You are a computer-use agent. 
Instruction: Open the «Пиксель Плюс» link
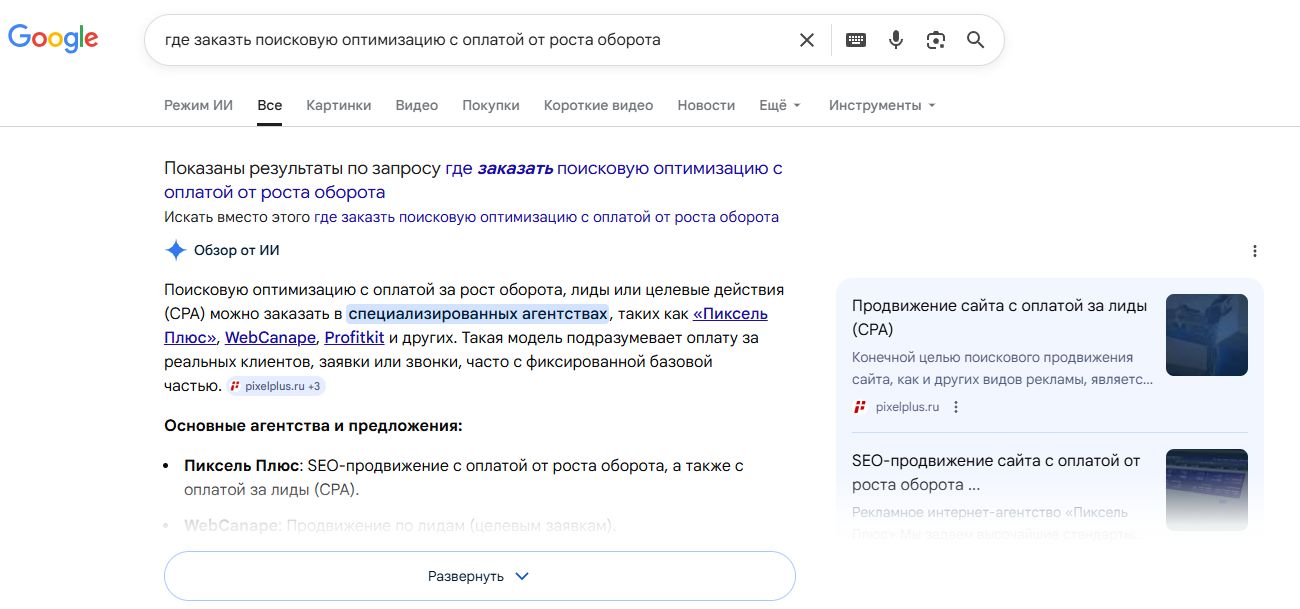pyautogui.click(x=730, y=314)
